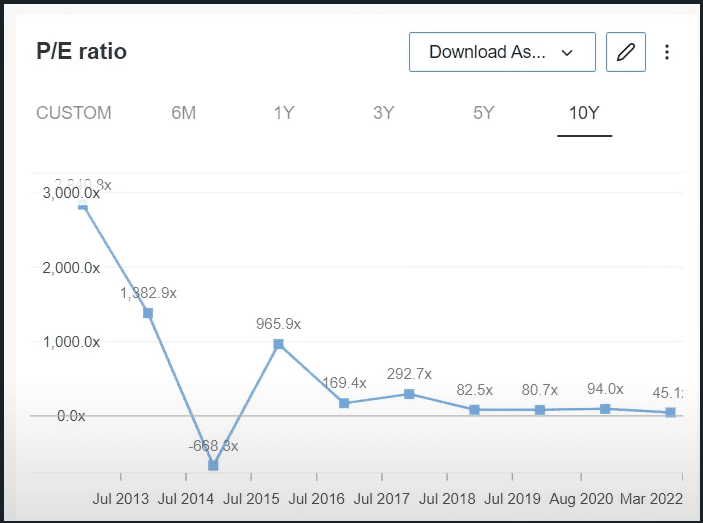Expand the Download As dropdown

(501, 52)
